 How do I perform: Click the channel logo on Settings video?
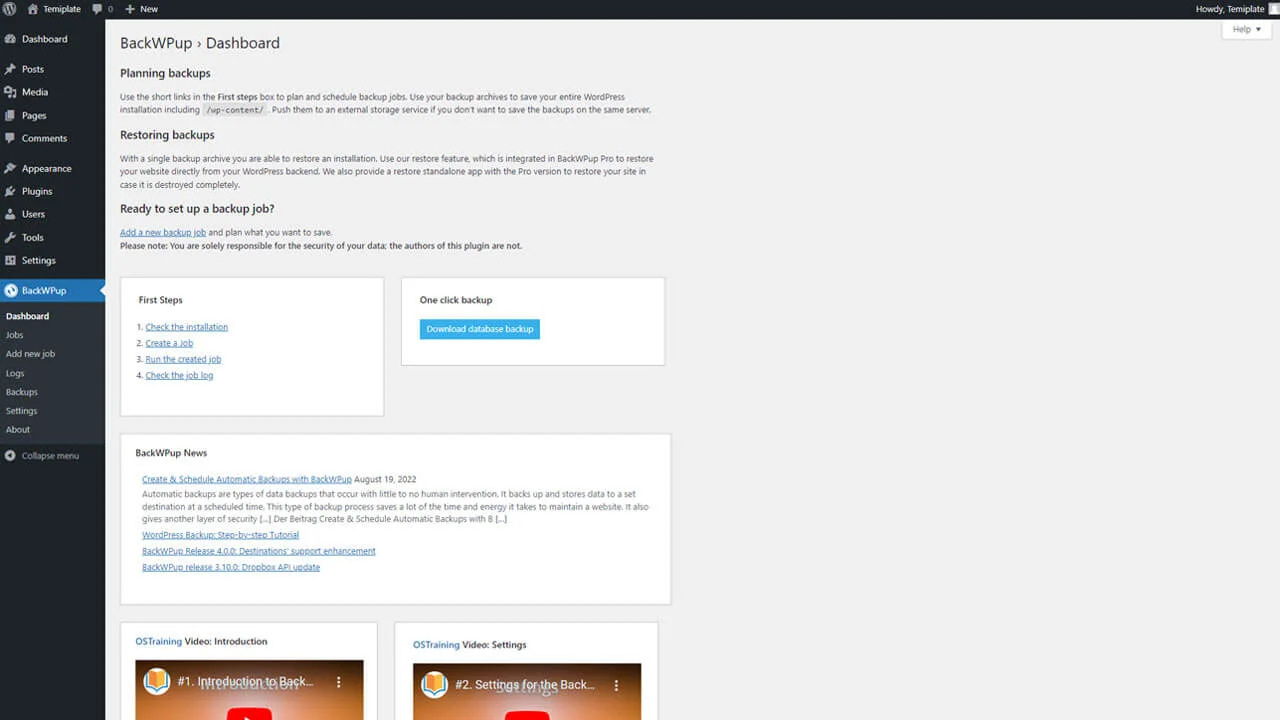pyautogui.click(x=434, y=685)
